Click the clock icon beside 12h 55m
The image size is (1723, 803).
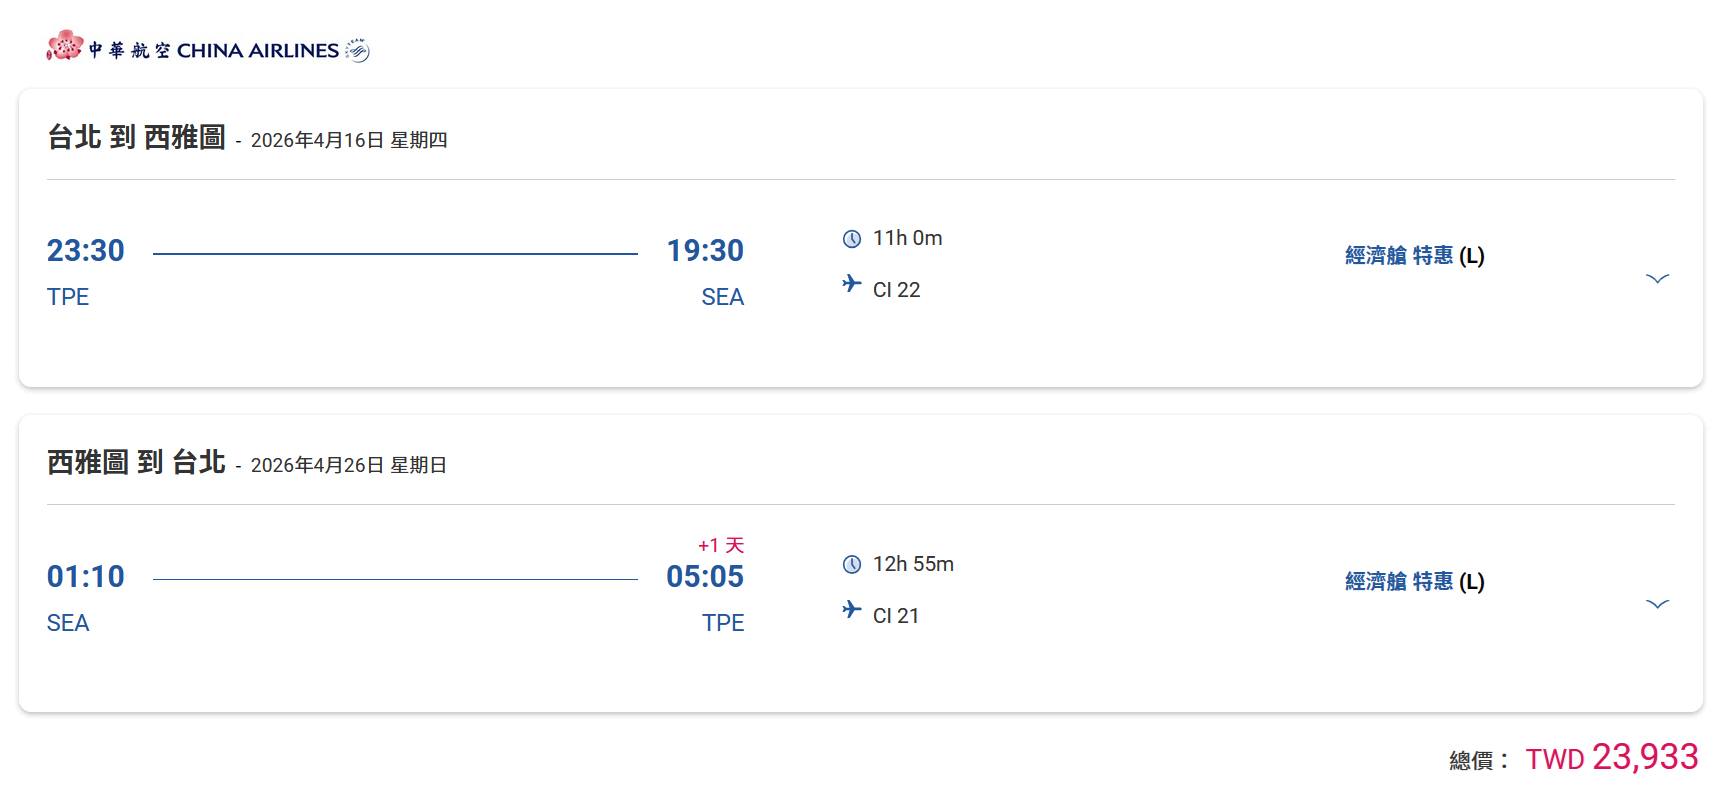[852, 565]
